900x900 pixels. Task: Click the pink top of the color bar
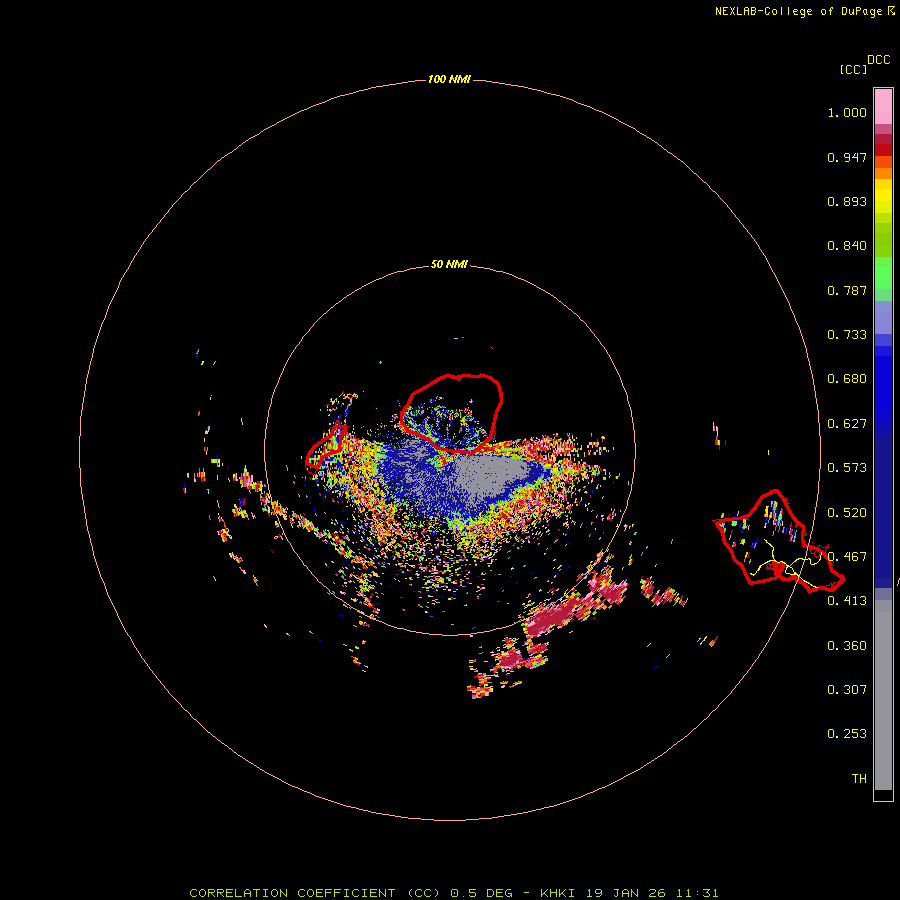(x=883, y=107)
